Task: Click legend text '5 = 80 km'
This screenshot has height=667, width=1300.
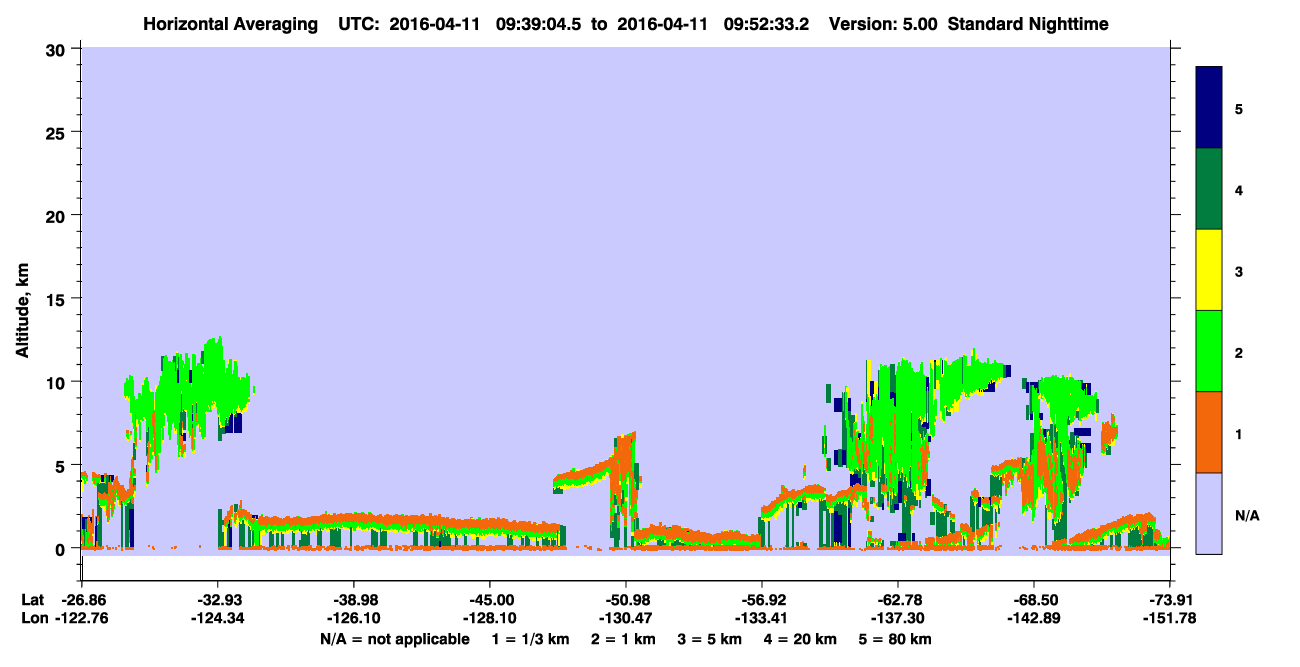Action: pos(896,639)
